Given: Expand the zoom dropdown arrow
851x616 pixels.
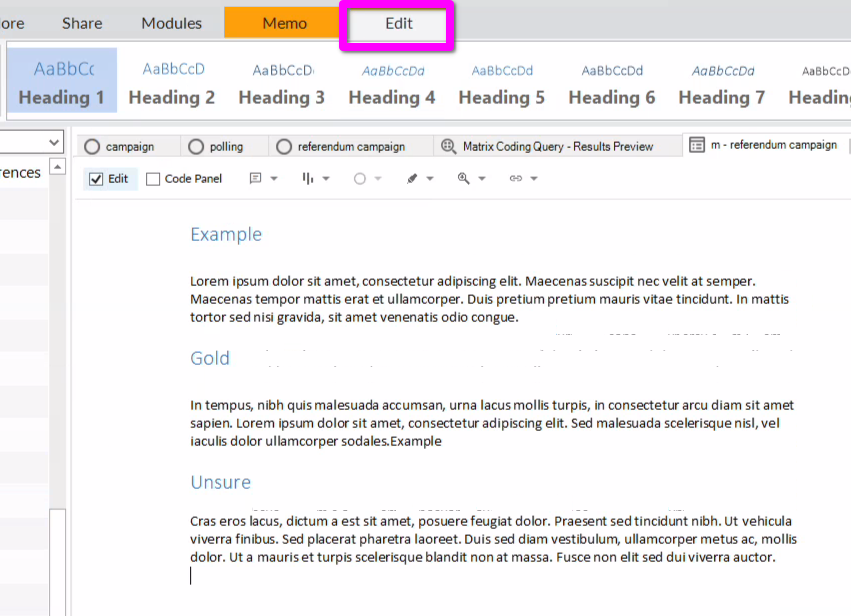Looking at the screenshot, I should [x=481, y=179].
